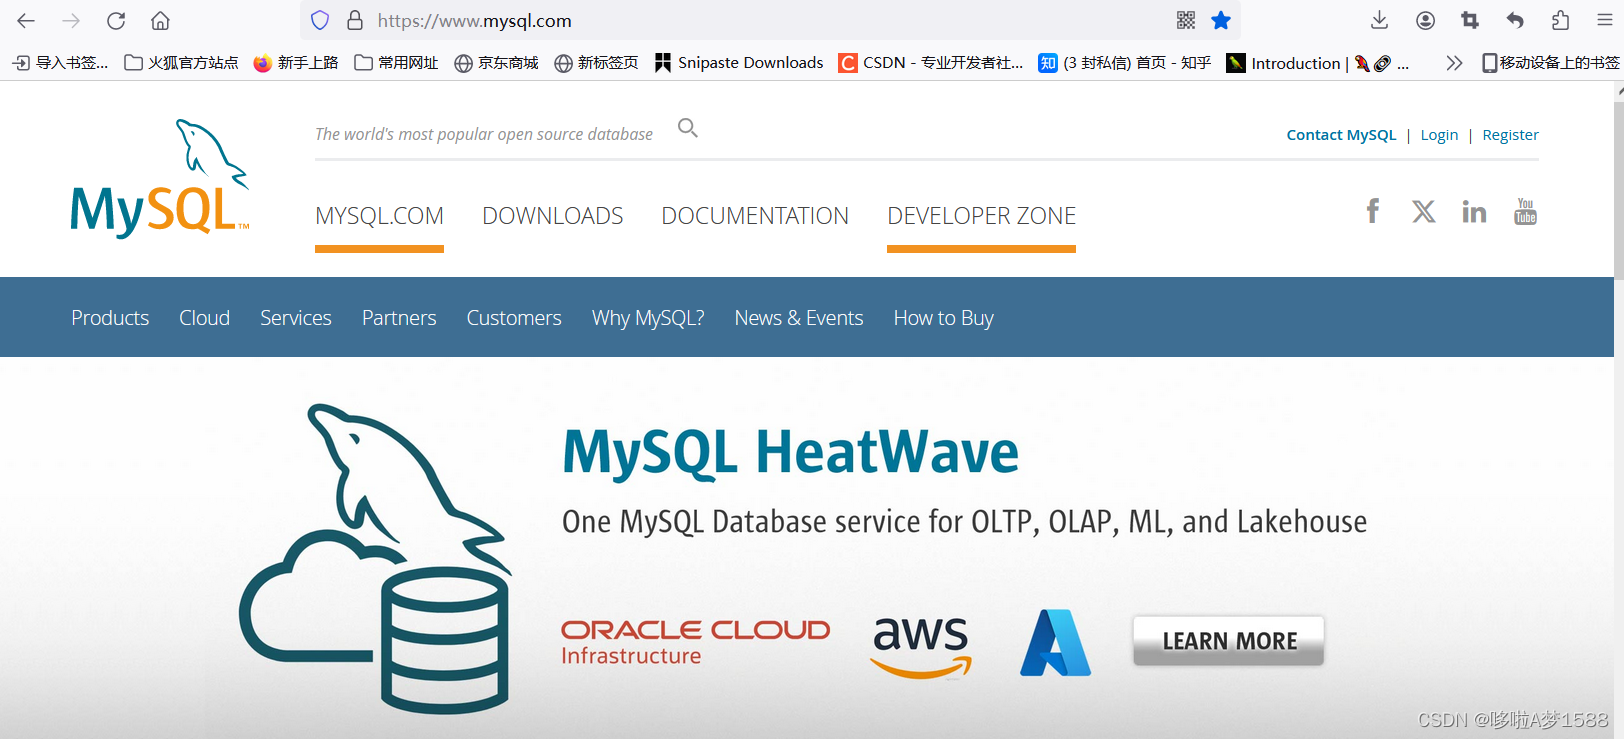Open the 火狐官方站点 bookmark folder

click(x=182, y=63)
